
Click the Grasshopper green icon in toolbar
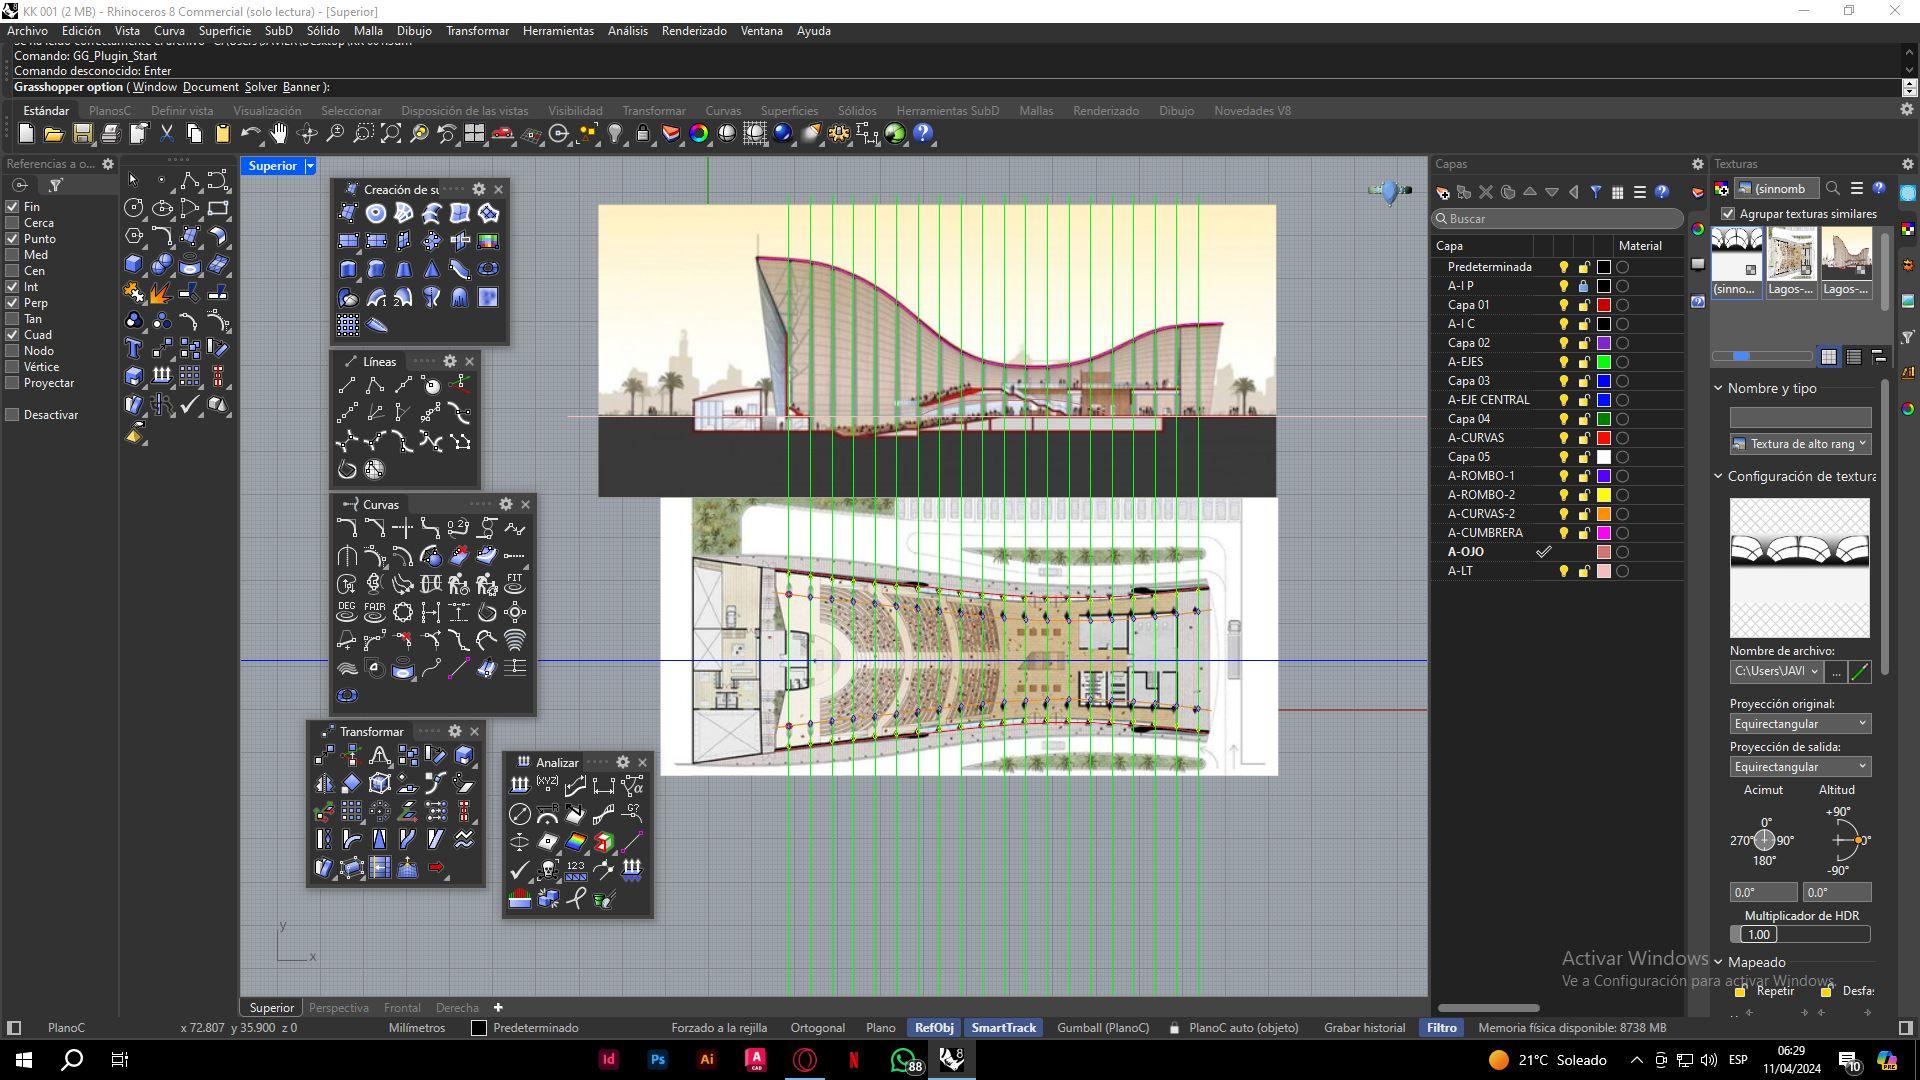[895, 133]
